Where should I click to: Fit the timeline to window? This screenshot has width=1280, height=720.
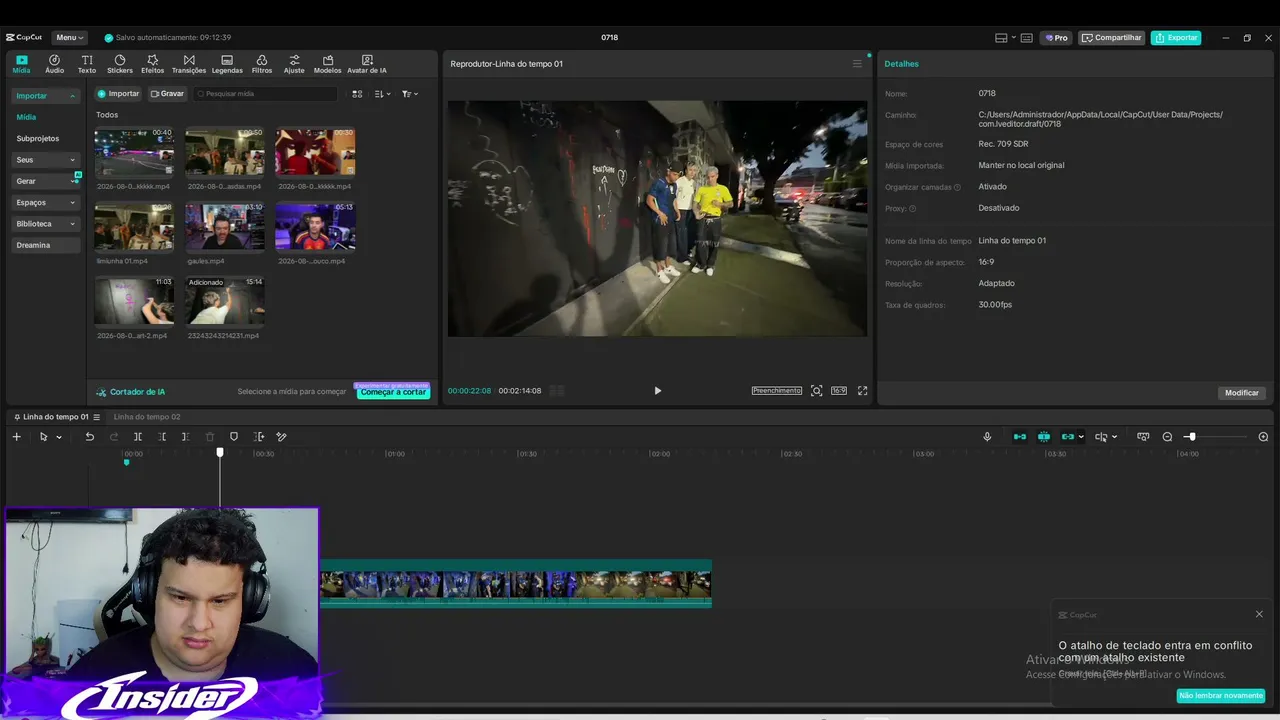click(1143, 437)
